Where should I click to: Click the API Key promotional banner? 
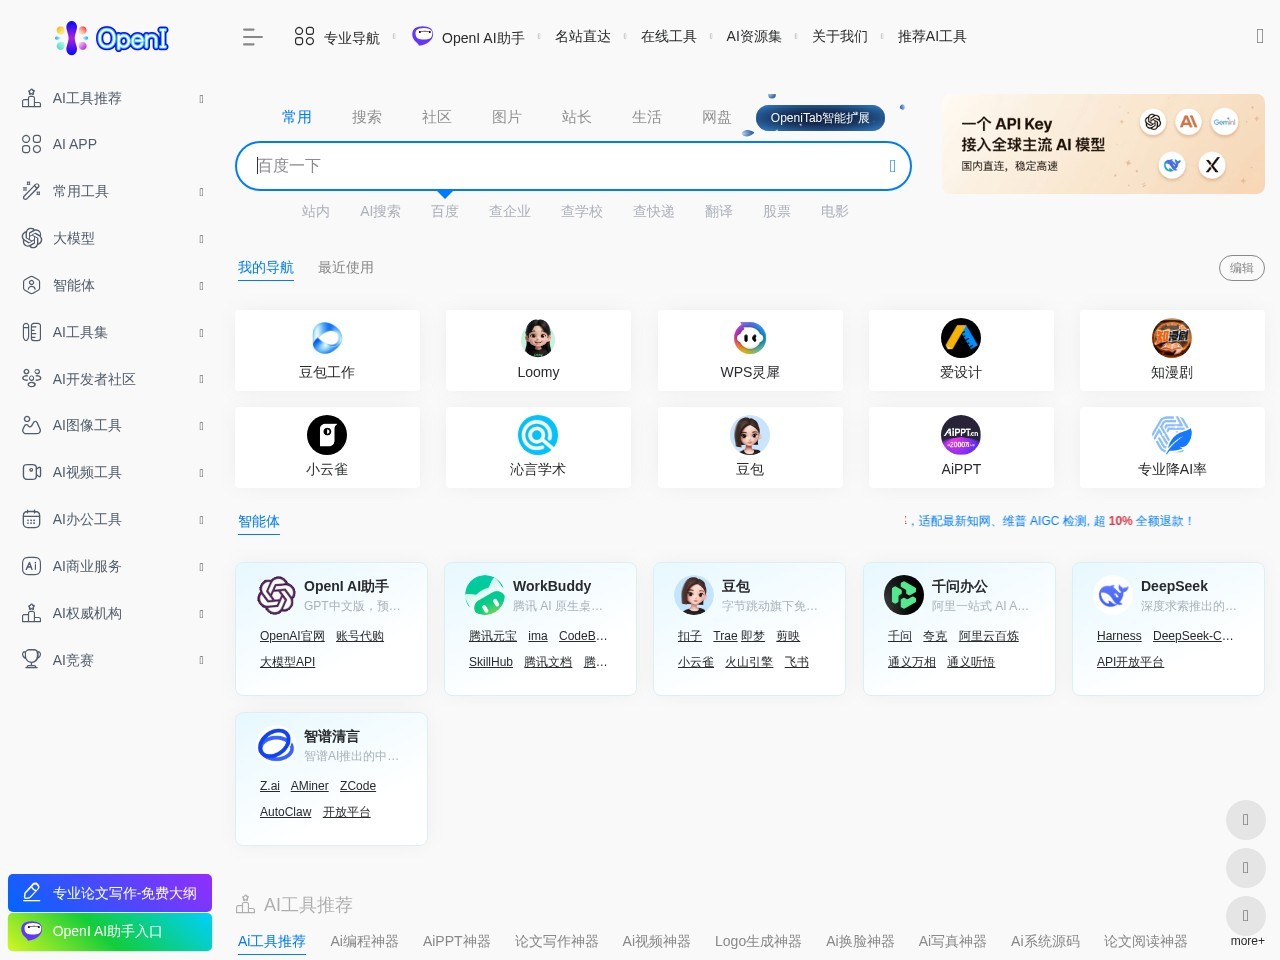(x=1103, y=144)
